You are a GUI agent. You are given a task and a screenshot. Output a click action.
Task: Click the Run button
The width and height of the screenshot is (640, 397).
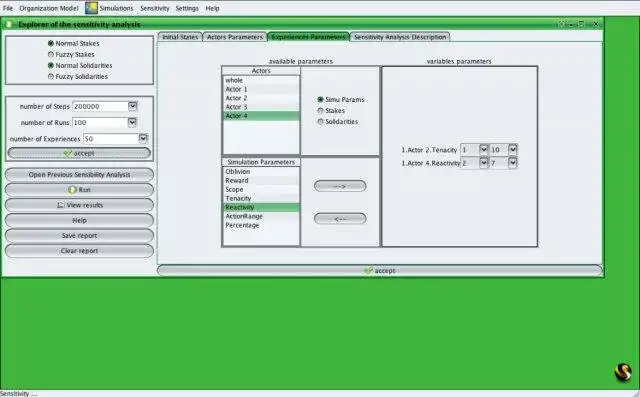(79, 190)
